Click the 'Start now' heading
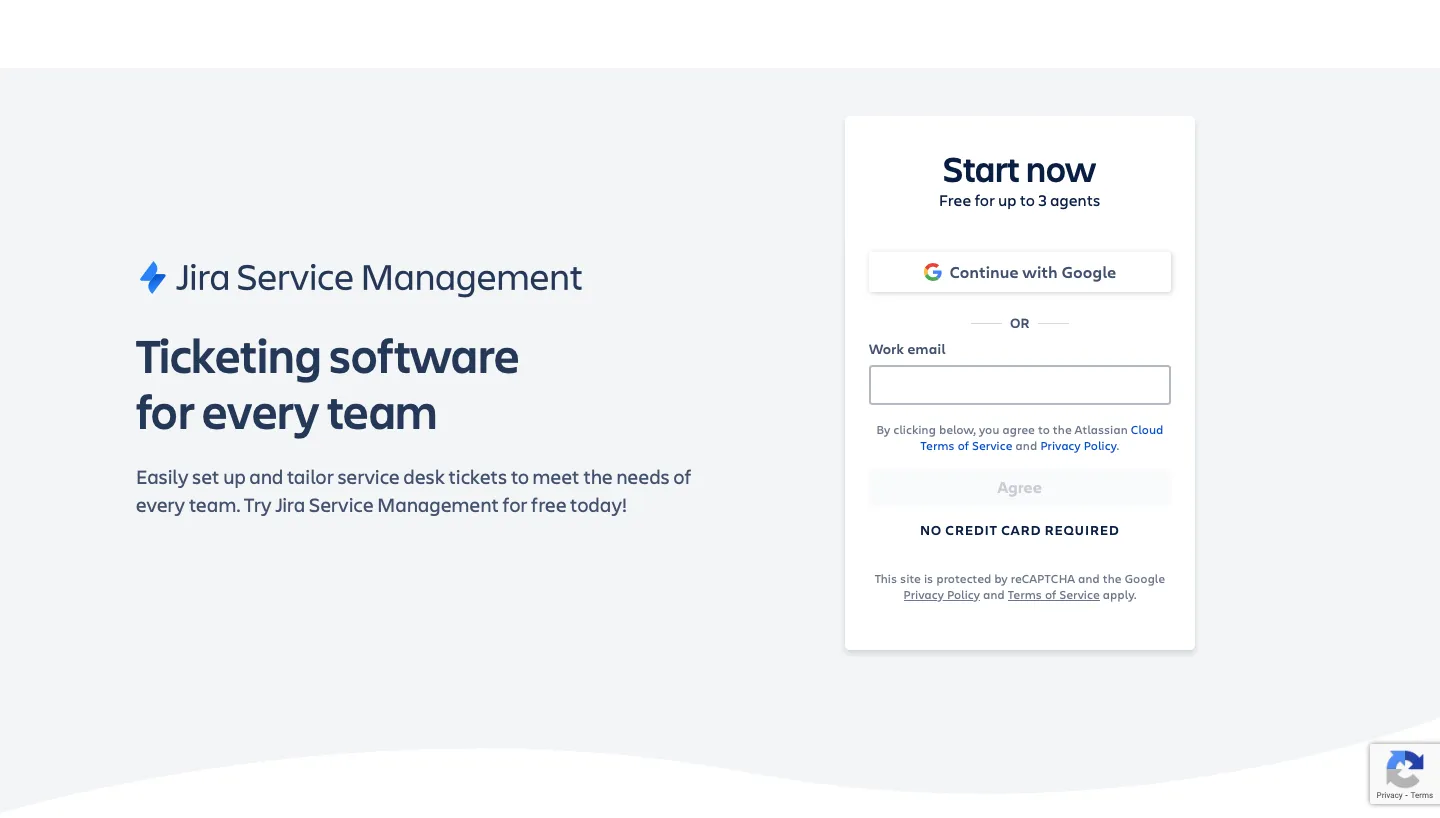The height and width of the screenshot is (818, 1440). click(x=1019, y=170)
